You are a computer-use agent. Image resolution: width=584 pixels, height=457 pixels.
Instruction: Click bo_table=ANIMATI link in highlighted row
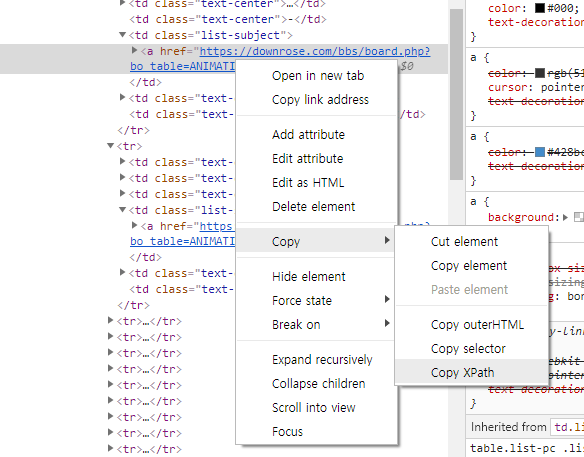pos(182,66)
